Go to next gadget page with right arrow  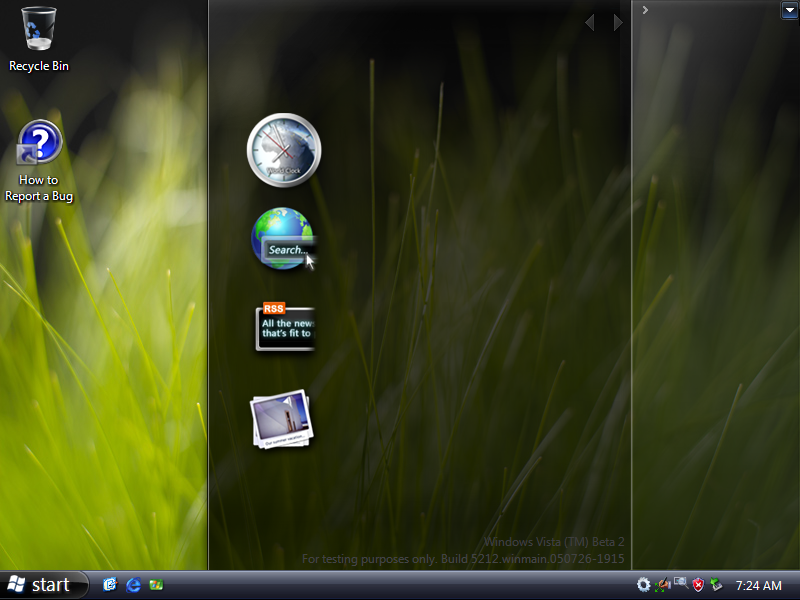617,22
